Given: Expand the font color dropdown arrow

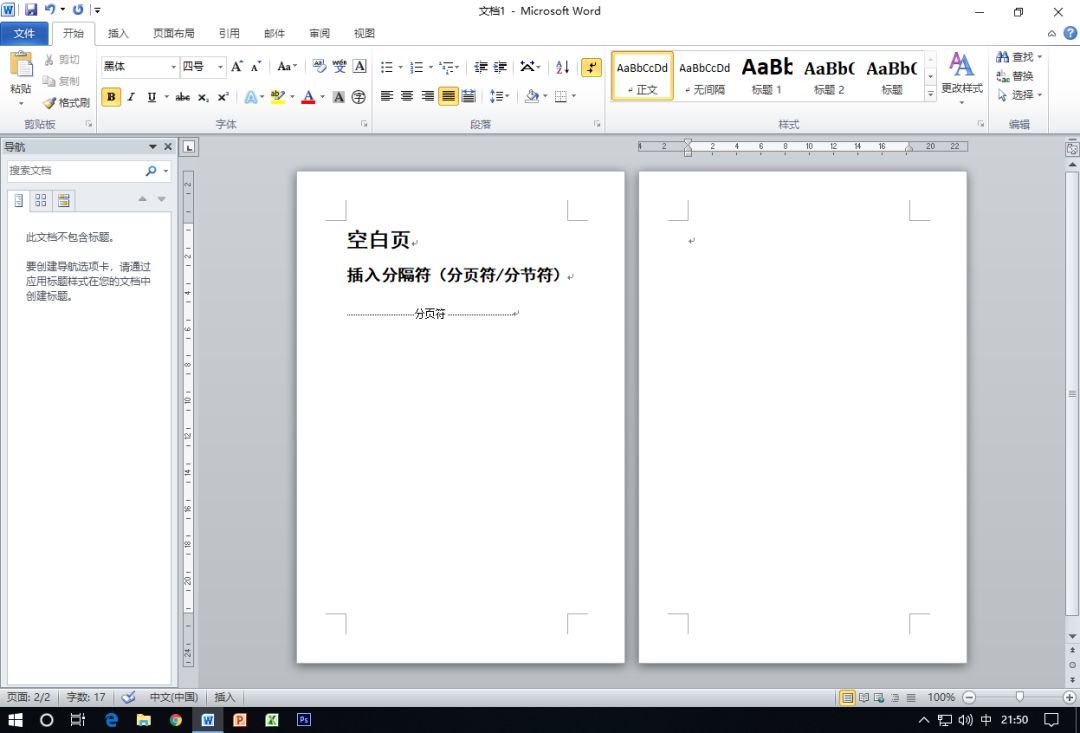Looking at the screenshot, I should point(322,97).
